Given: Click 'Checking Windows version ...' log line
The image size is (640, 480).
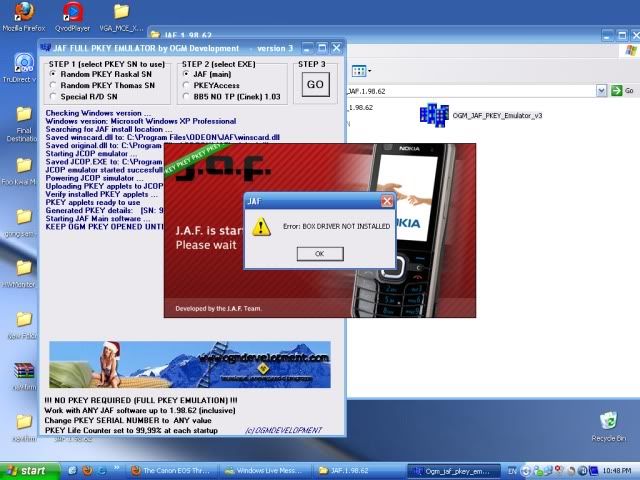Looking at the screenshot, I should (x=98, y=113).
